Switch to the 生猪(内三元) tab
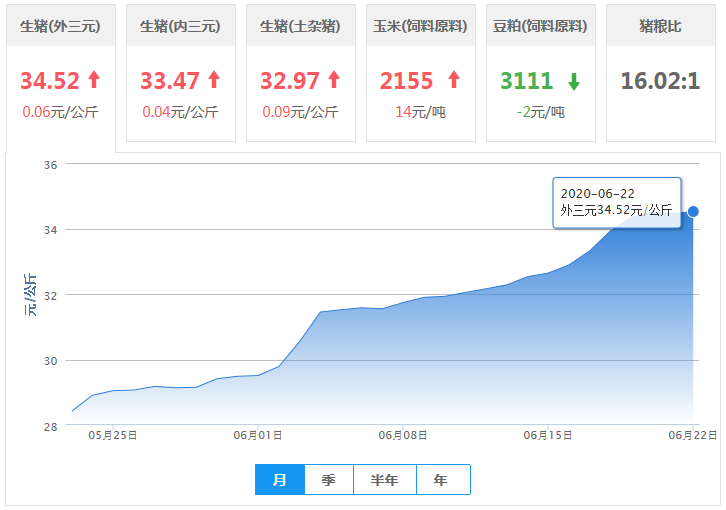 point(180,26)
